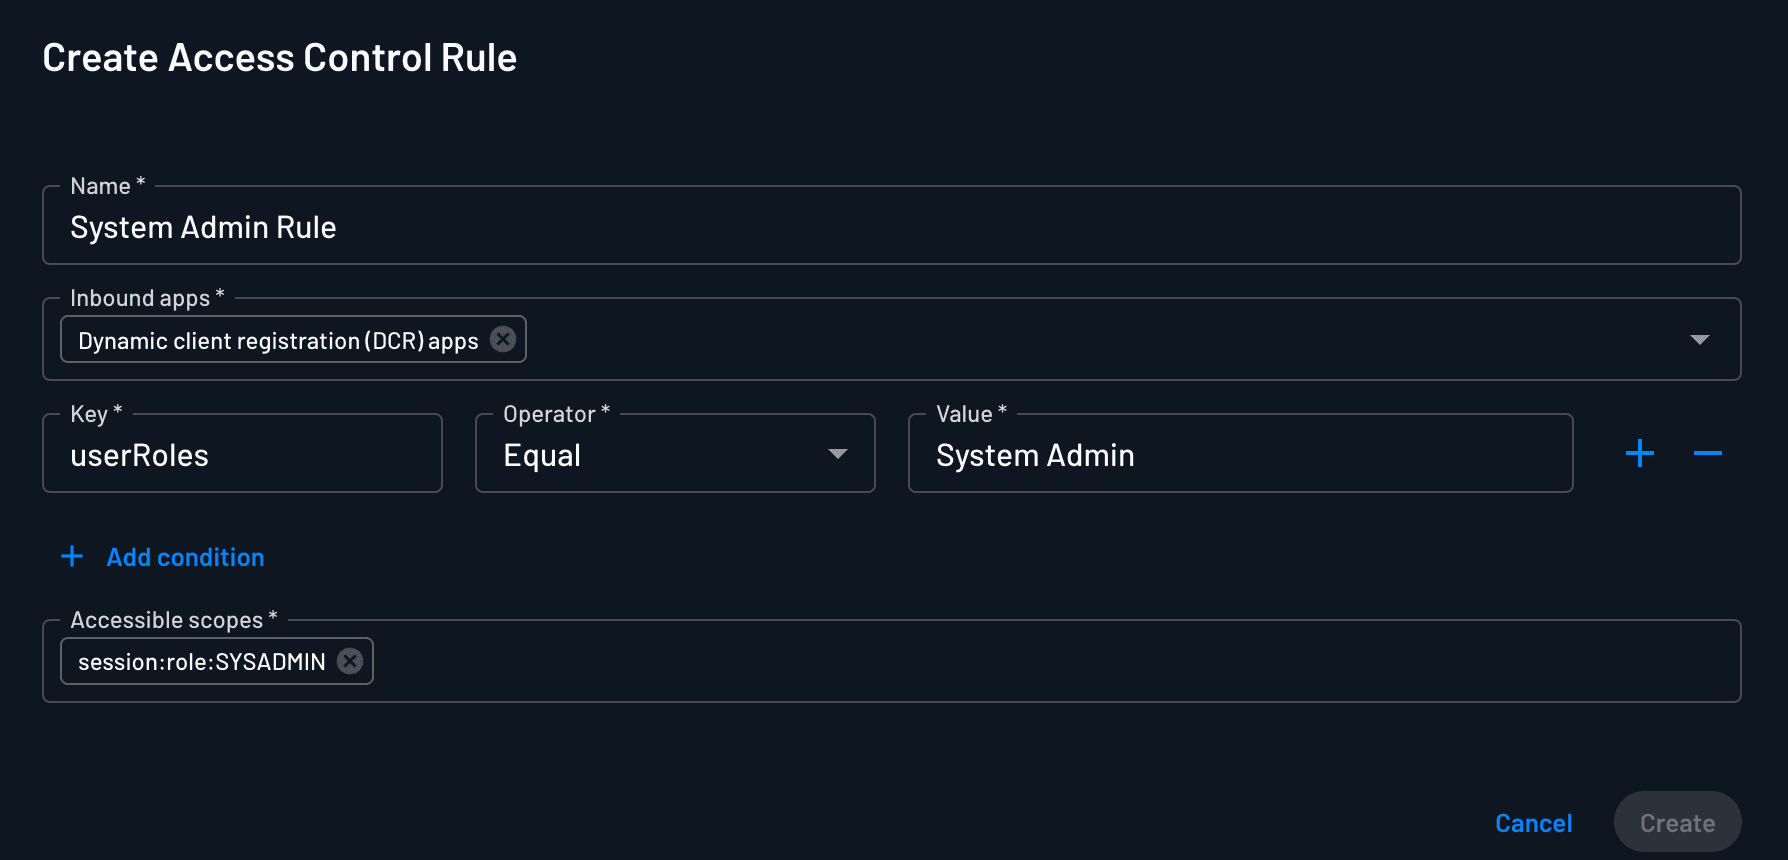Click the Inbound apps field to add more apps
This screenshot has width=1788, height=860.
1000,339
